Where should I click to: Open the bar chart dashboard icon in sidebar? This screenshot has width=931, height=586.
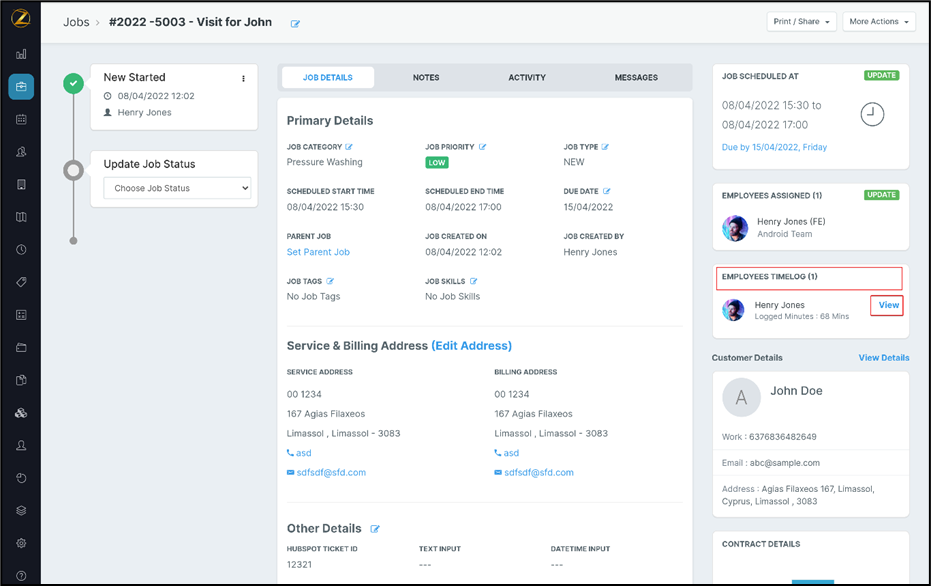coord(21,54)
